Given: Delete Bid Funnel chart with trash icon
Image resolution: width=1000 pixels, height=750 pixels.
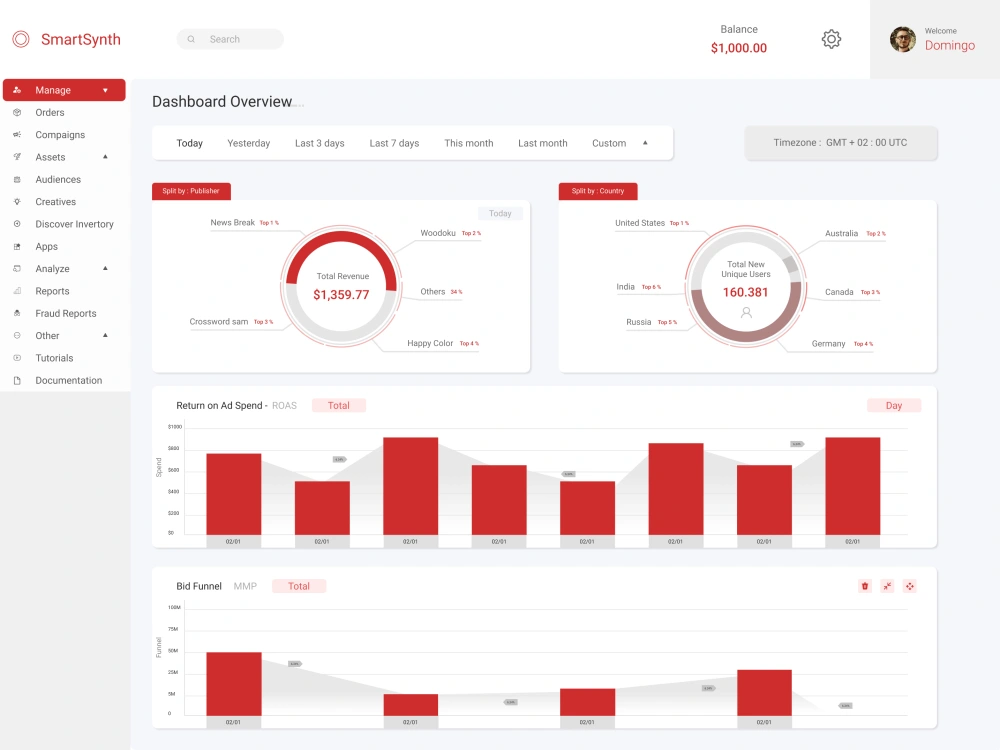Looking at the screenshot, I should (865, 586).
